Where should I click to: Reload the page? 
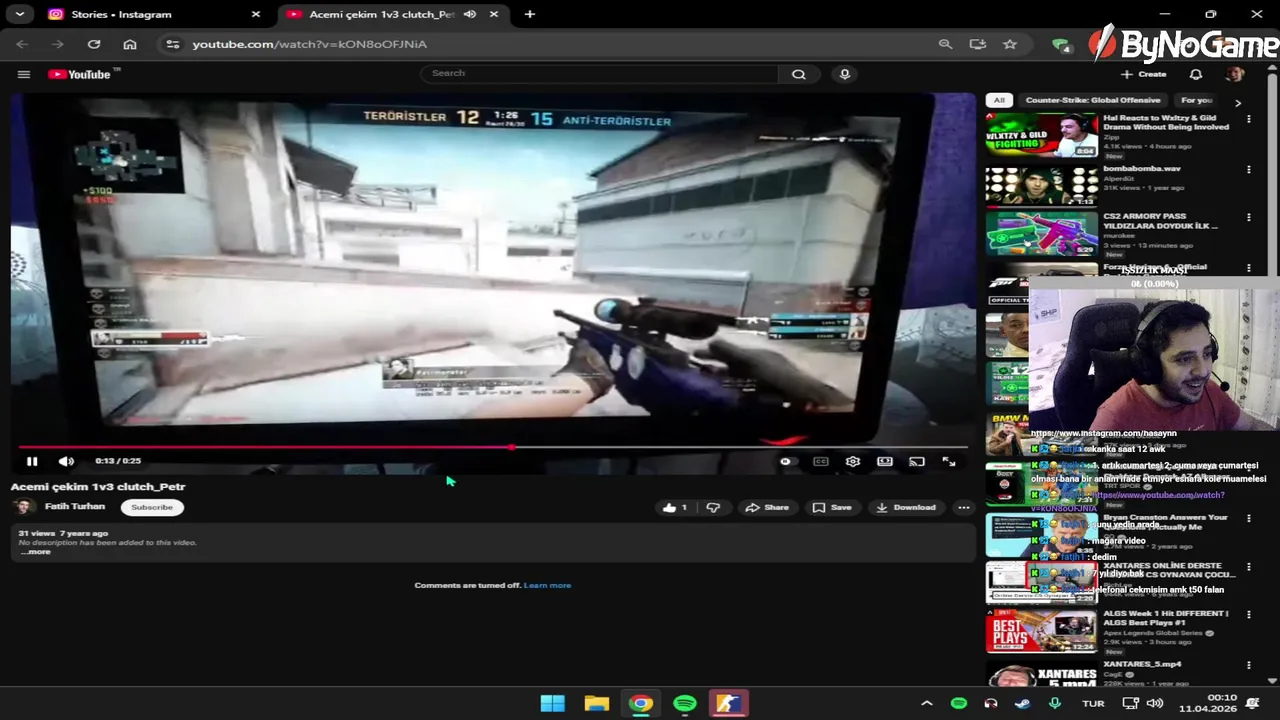pyautogui.click(x=94, y=44)
